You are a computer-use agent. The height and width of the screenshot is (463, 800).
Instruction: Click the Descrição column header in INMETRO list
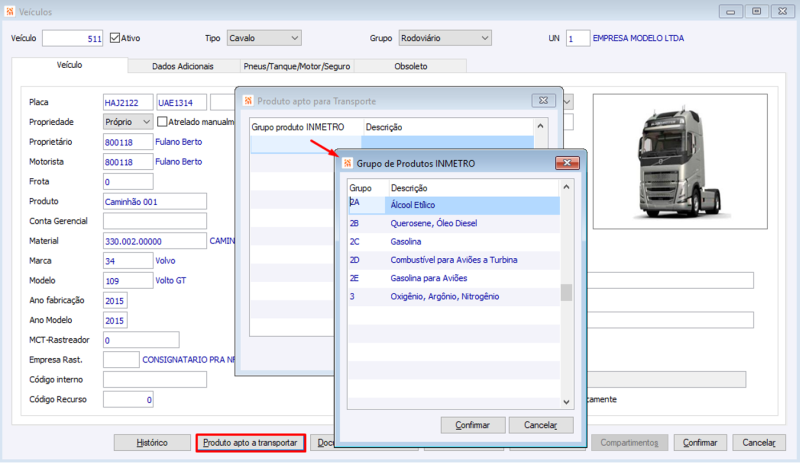(x=474, y=188)
